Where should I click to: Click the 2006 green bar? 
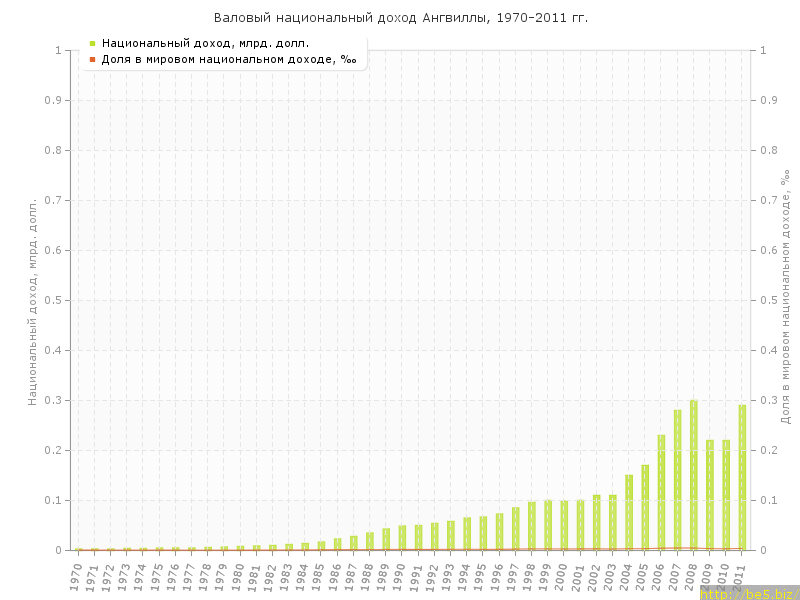[x=661, y=492]
